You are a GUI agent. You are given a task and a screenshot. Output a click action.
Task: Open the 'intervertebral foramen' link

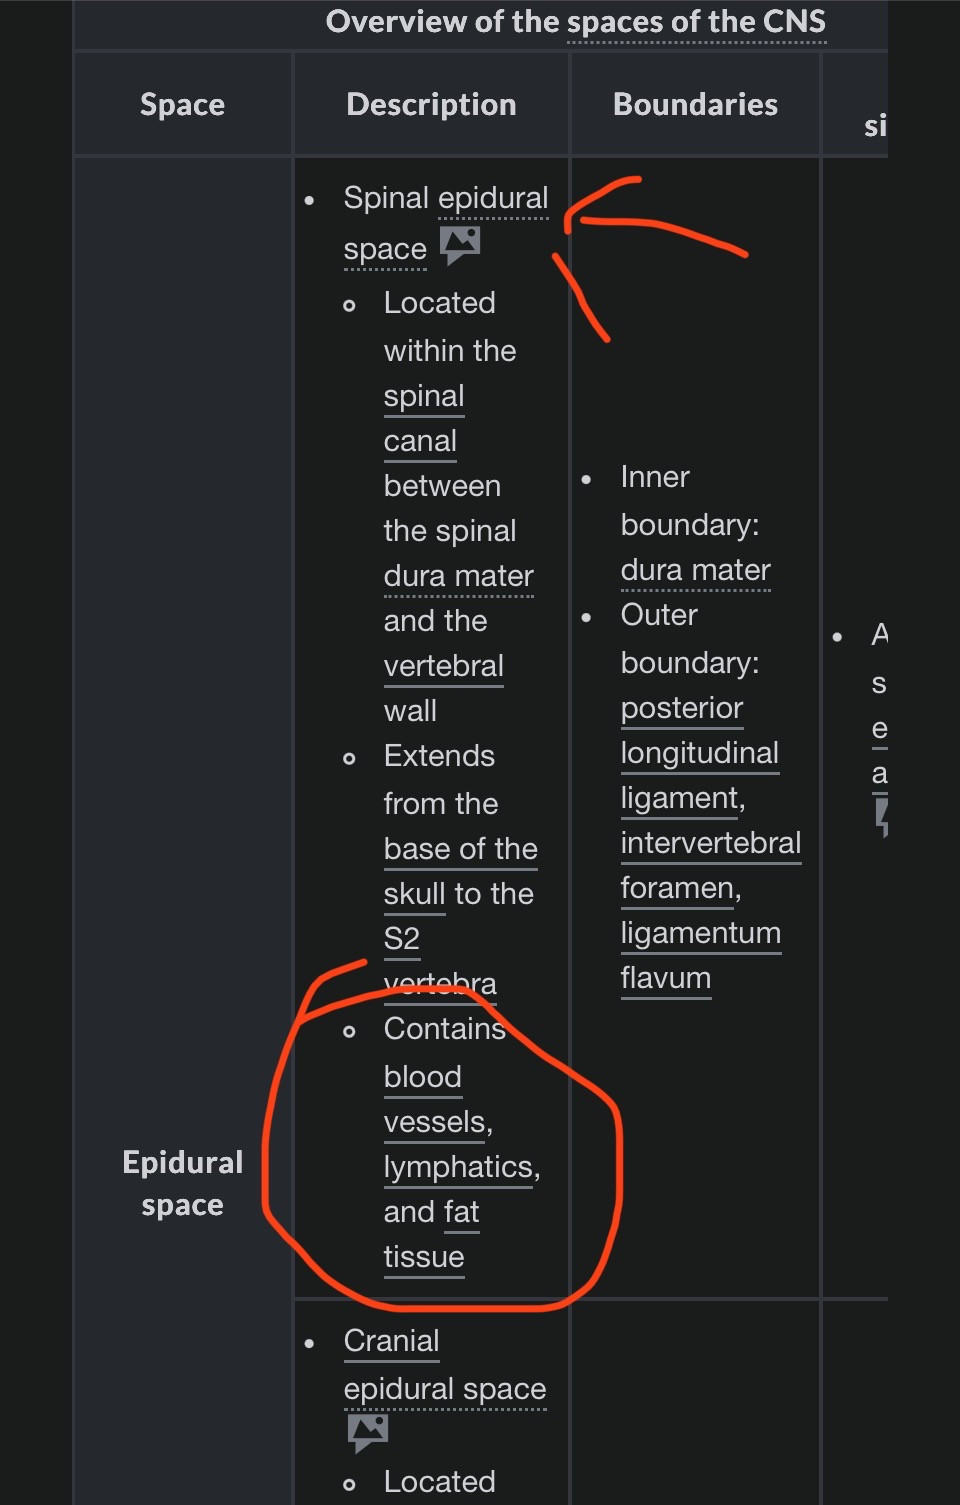point(710,865)
